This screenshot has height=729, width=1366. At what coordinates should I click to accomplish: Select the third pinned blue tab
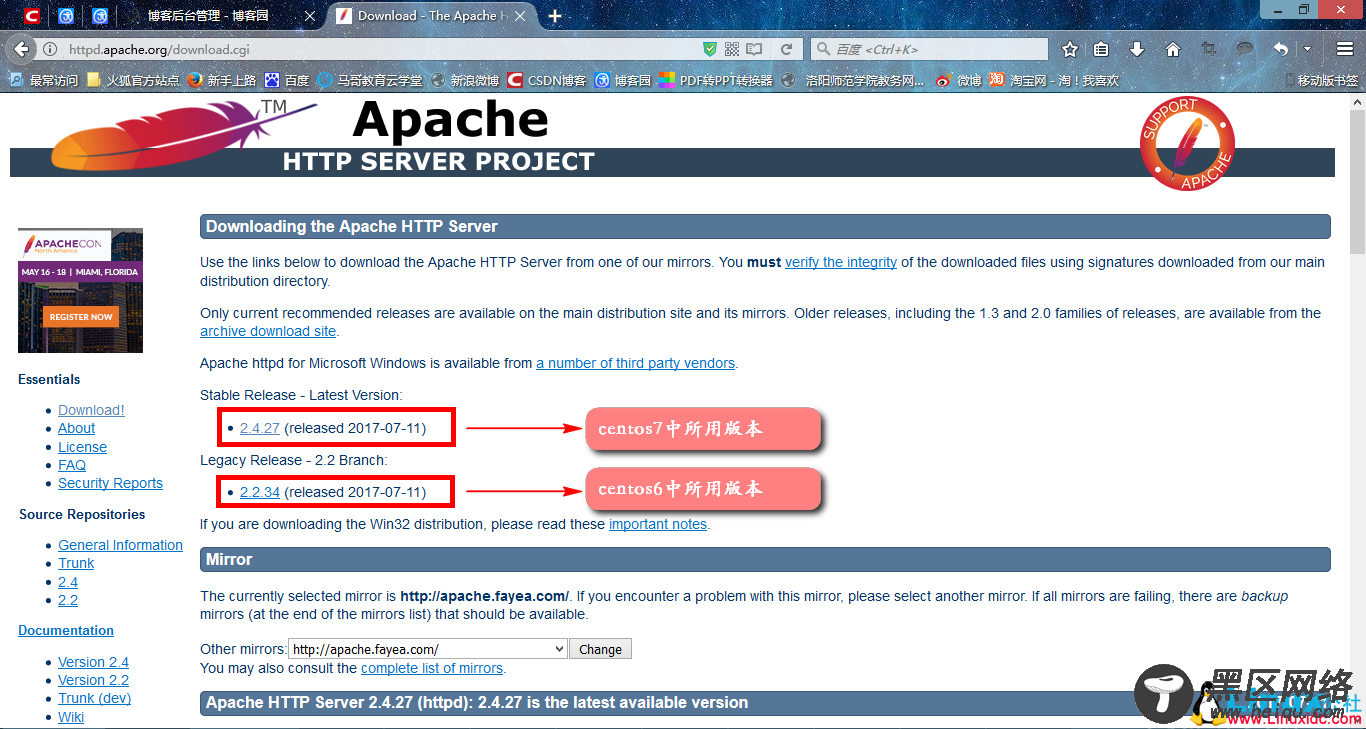(100, 16)
